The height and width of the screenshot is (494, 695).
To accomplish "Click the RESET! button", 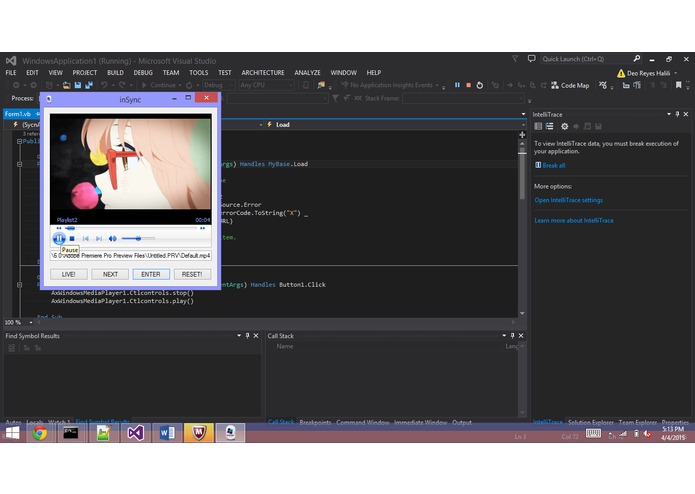I will [x=192, y=274].
